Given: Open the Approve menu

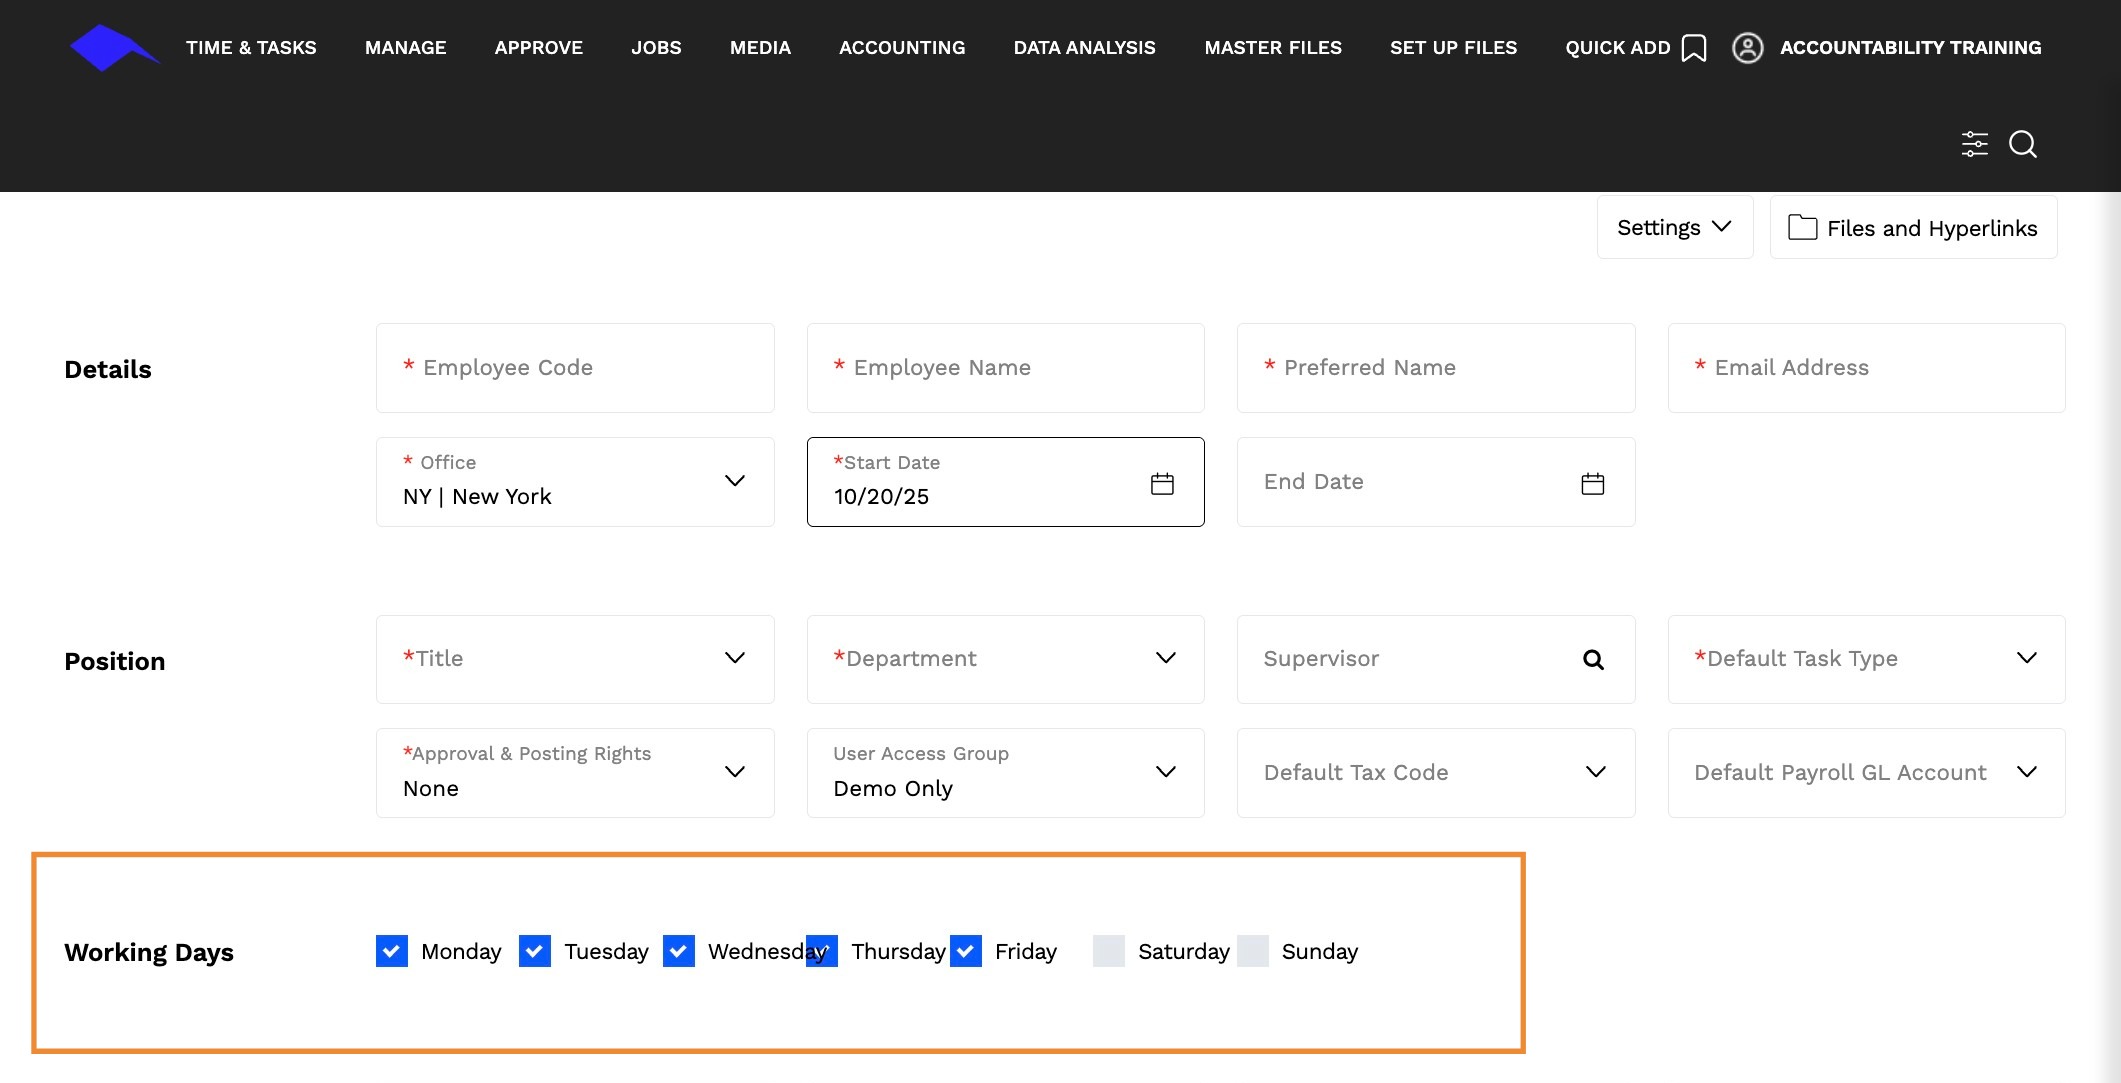Looking at the screenshot, I should [539, 48].
